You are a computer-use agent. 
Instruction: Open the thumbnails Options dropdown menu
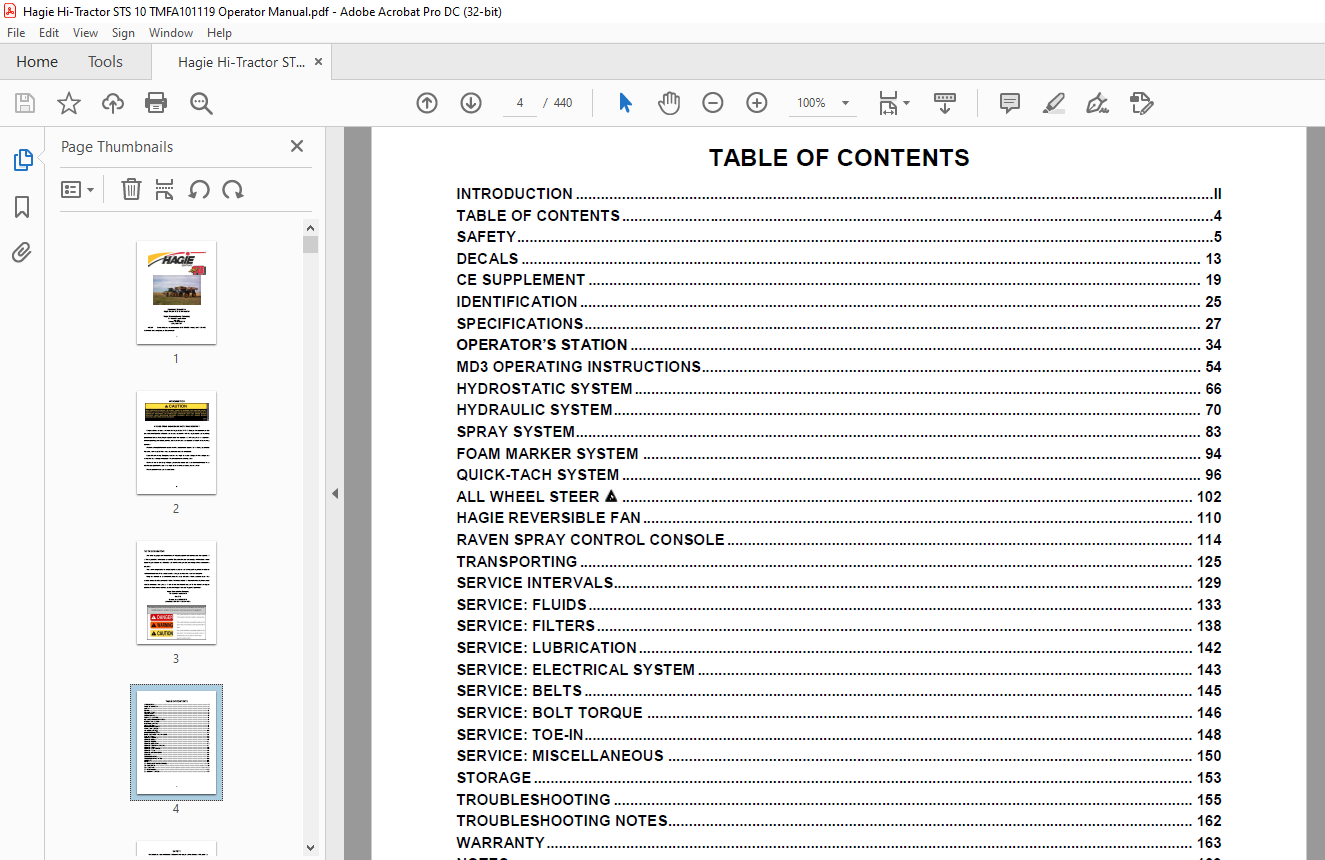77,189
